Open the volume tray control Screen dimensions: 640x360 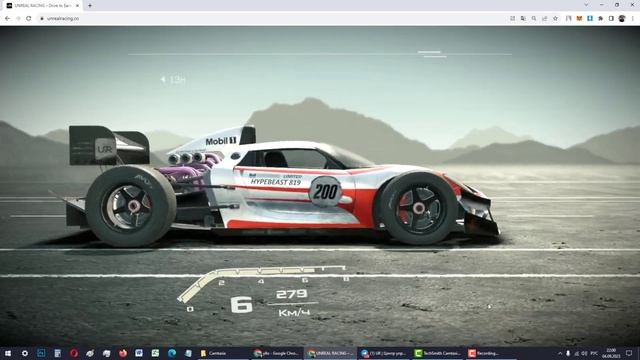584,353
